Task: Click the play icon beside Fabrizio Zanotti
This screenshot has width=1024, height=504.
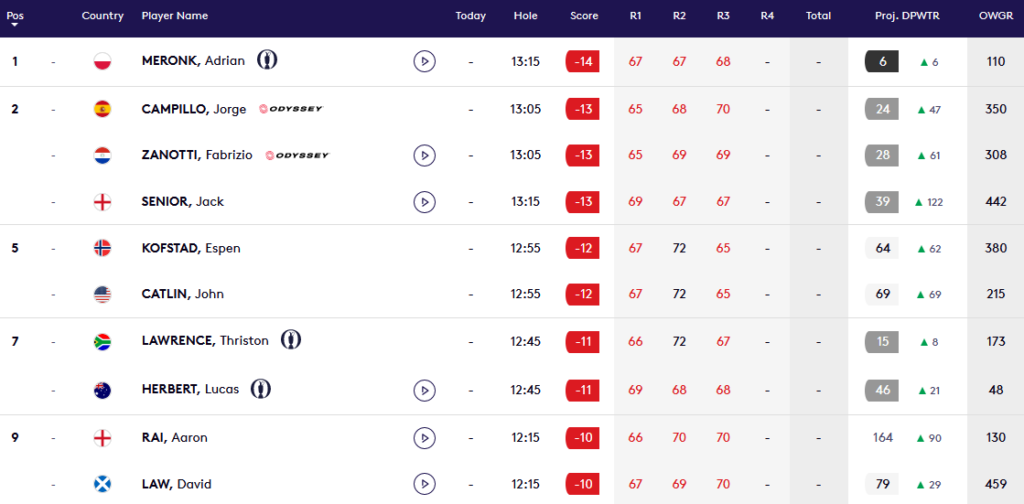Action: coord(424,155)
